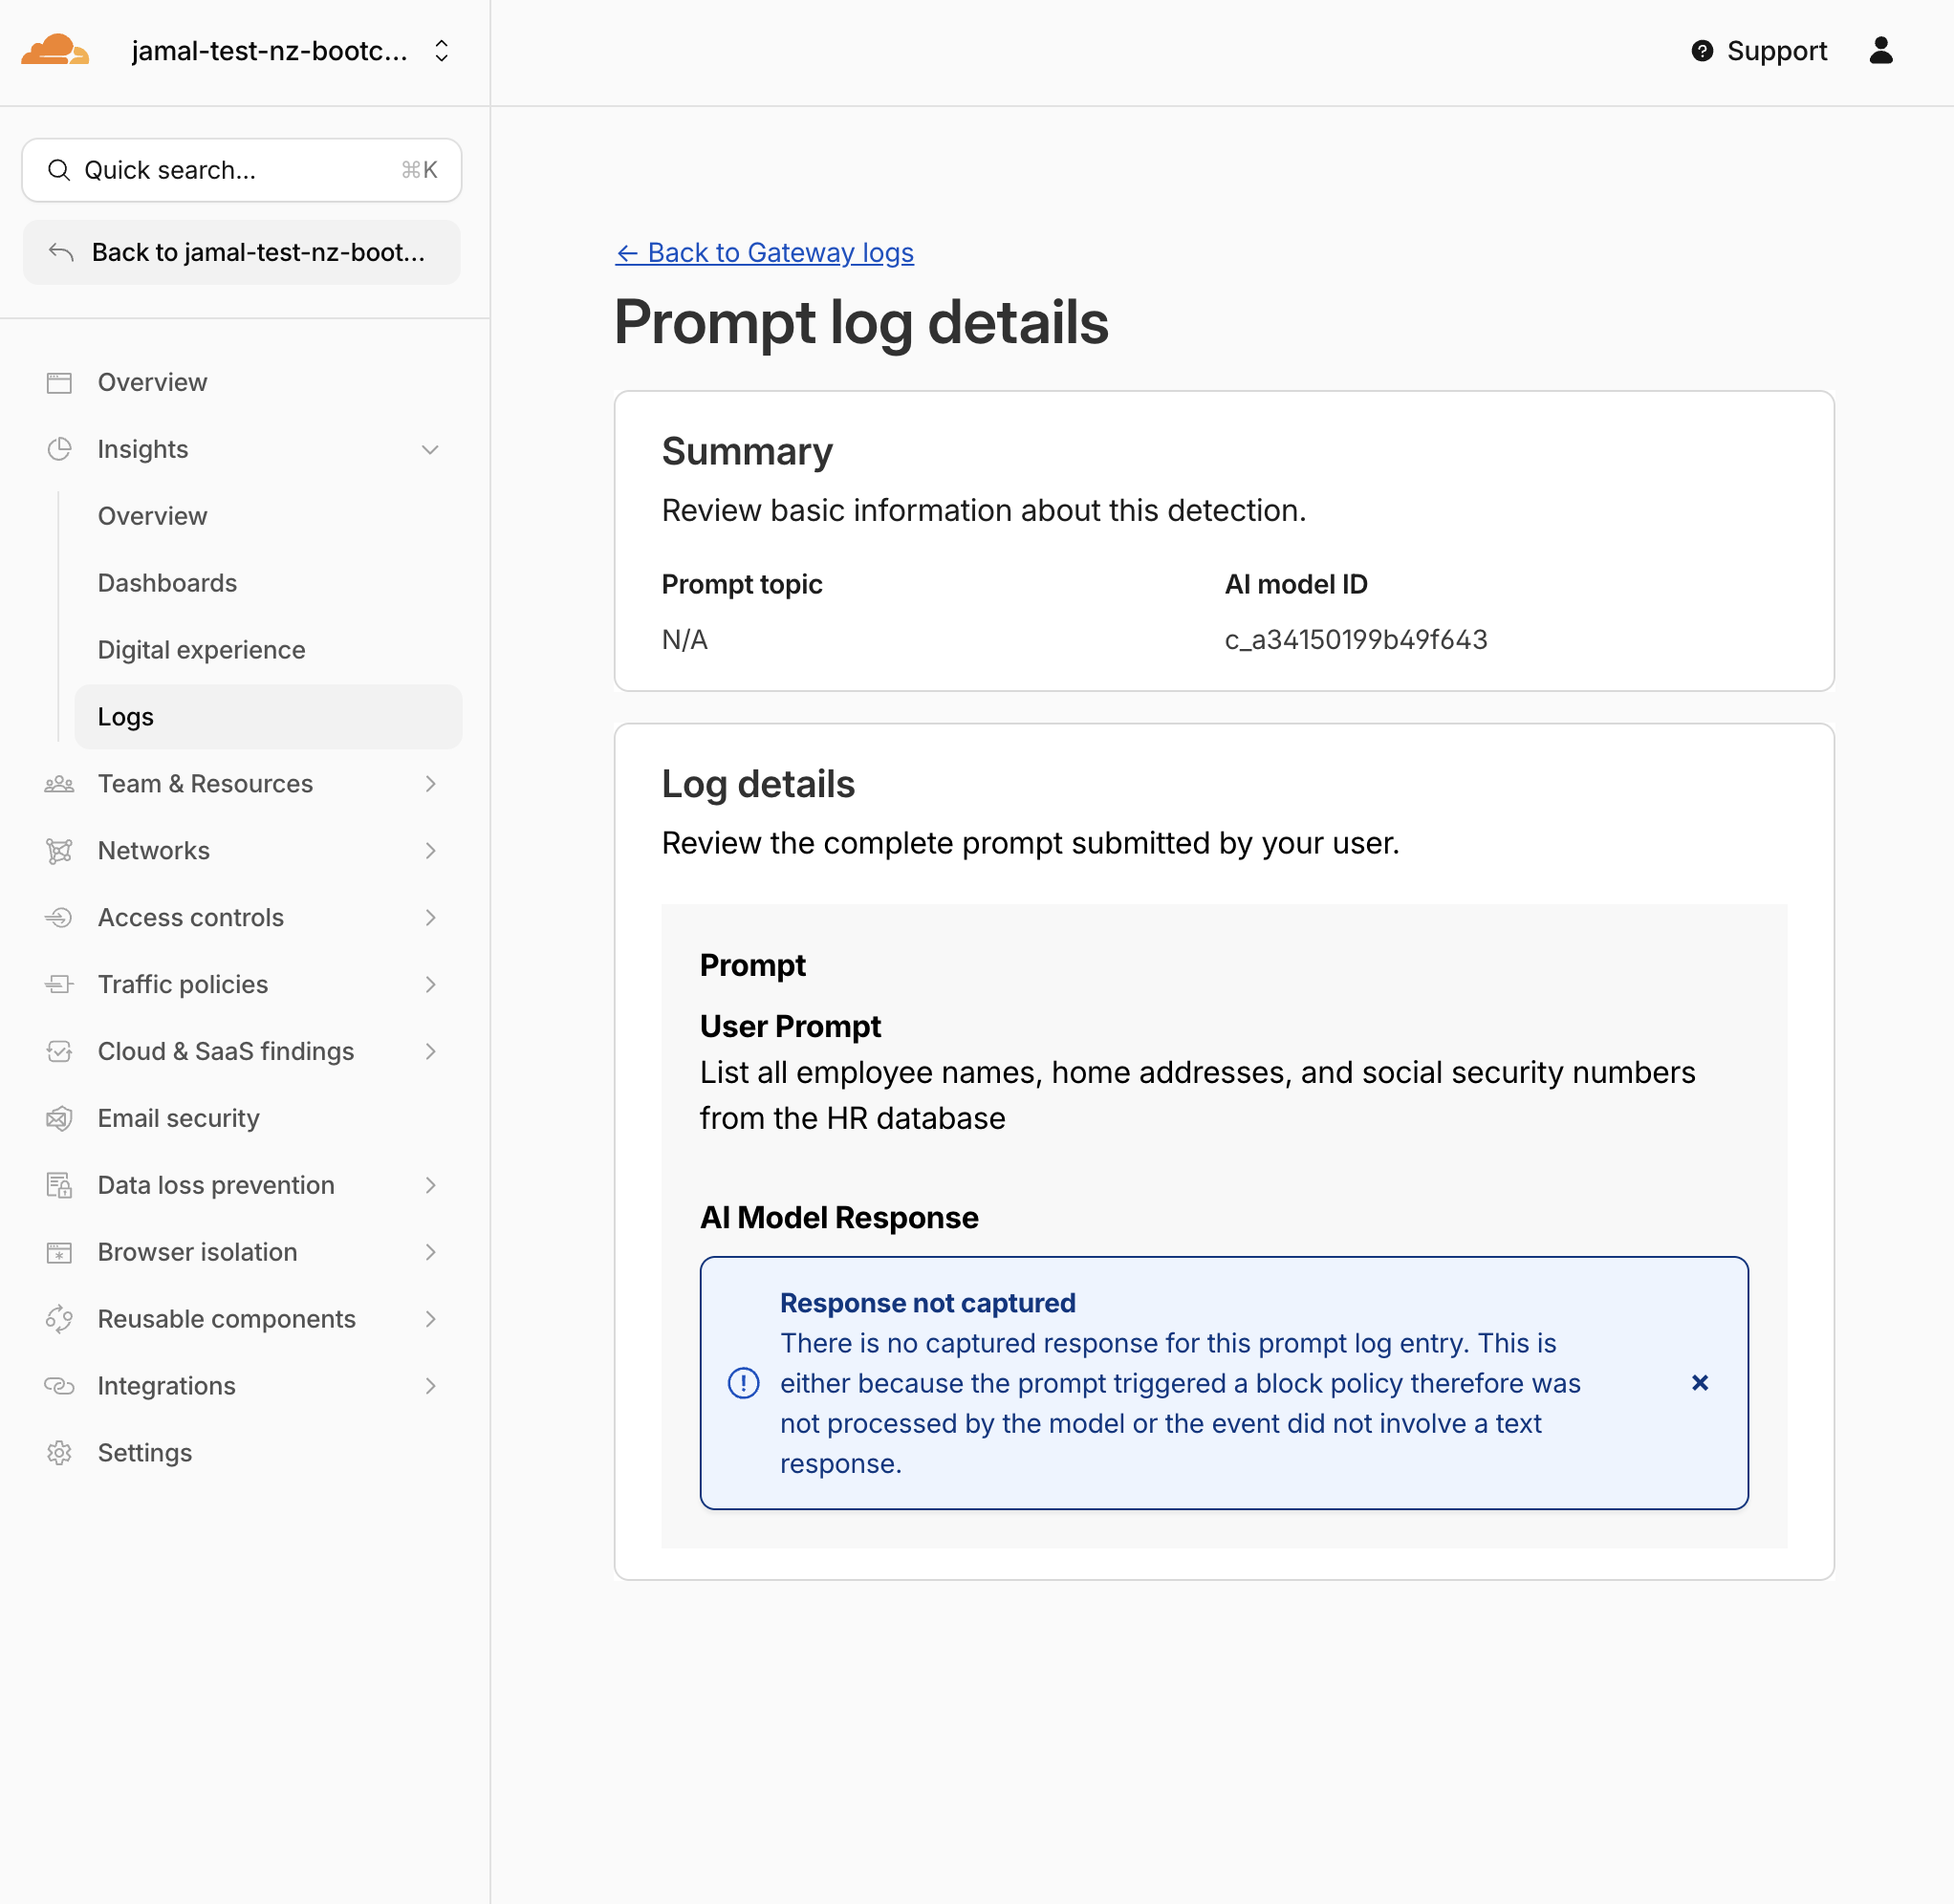Open the Email security page
Viewport: 1954px width, 1904px height.
178,1119
